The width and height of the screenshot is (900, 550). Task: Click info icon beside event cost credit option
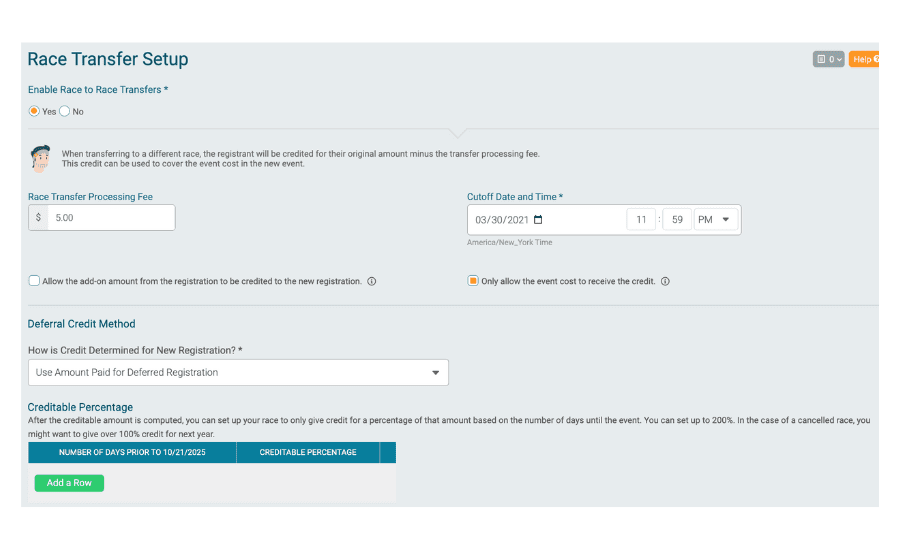pos(665,281)
